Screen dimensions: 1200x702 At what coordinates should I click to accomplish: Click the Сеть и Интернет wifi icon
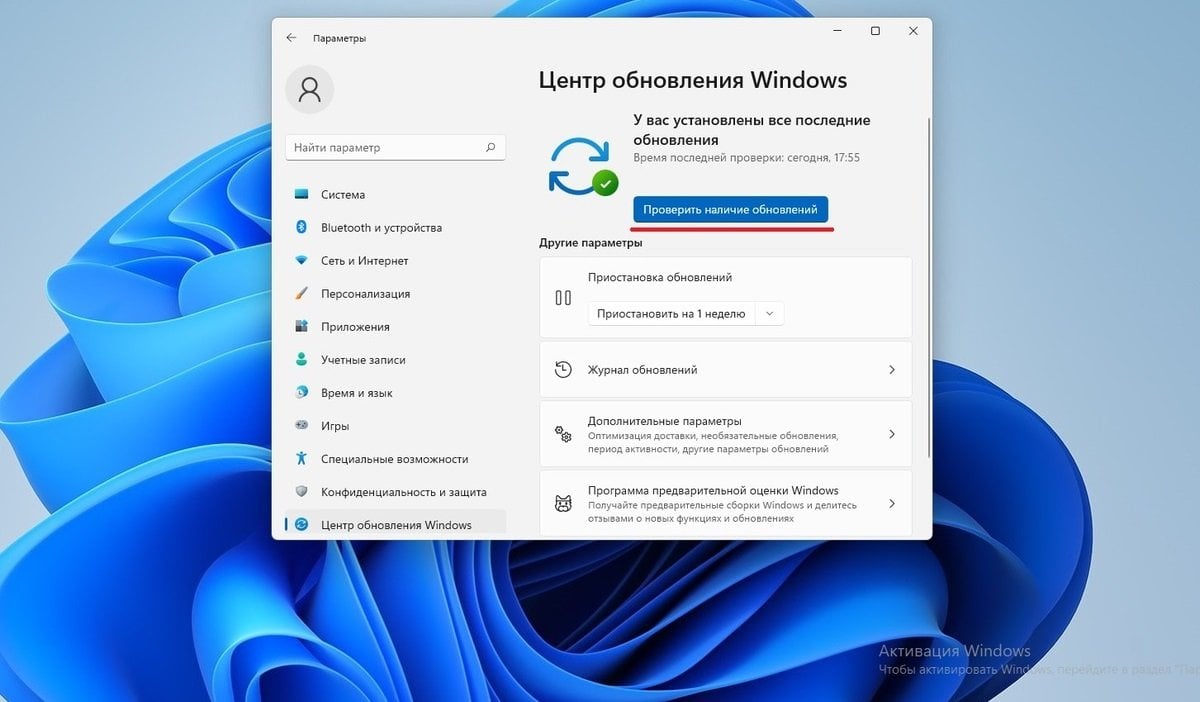tap(301, 261)
